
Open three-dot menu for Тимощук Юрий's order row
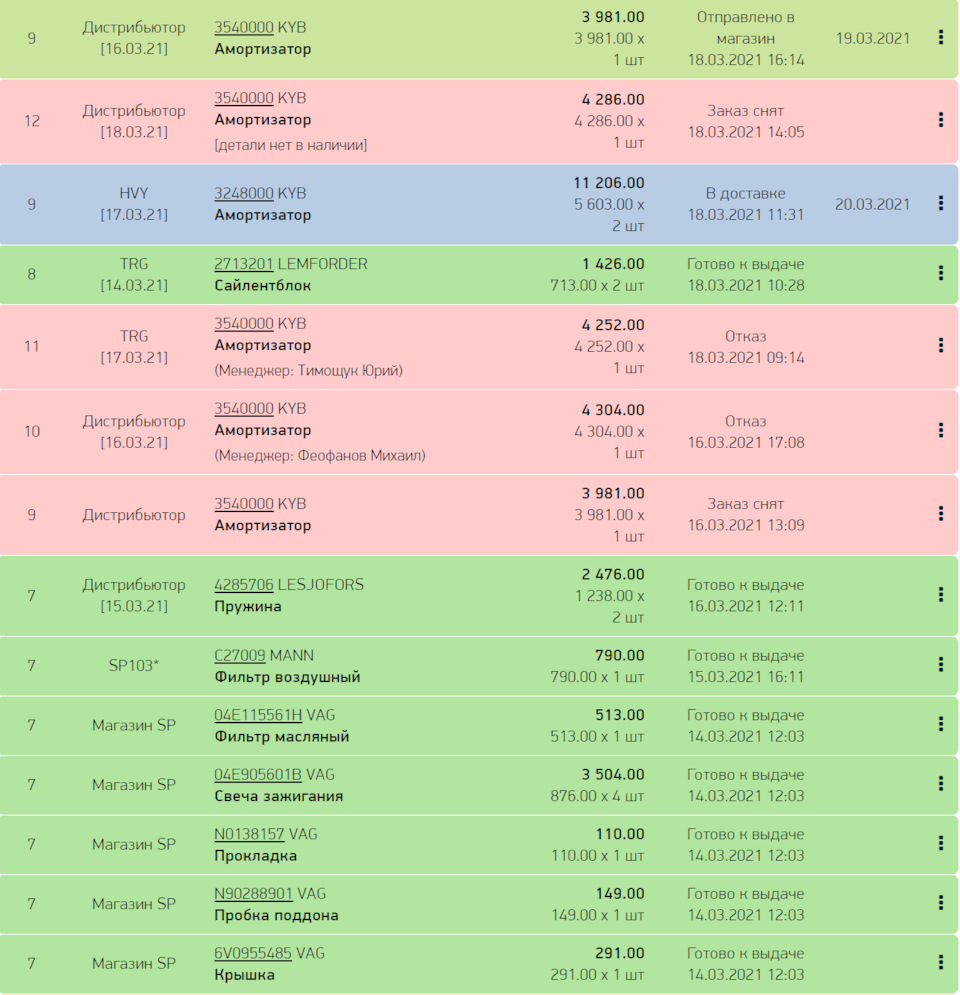(940, 345)
